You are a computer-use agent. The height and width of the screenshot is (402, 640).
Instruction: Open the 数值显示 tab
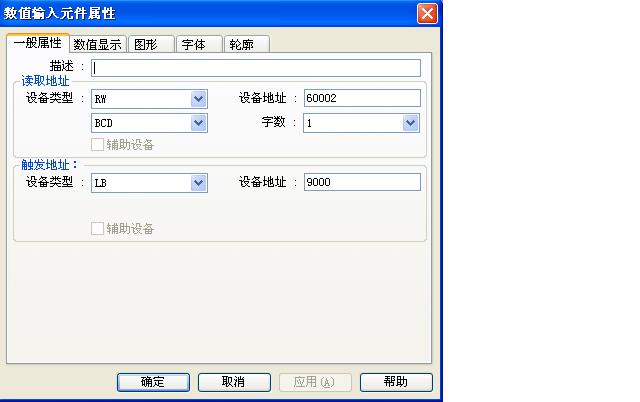coord(98,44)
